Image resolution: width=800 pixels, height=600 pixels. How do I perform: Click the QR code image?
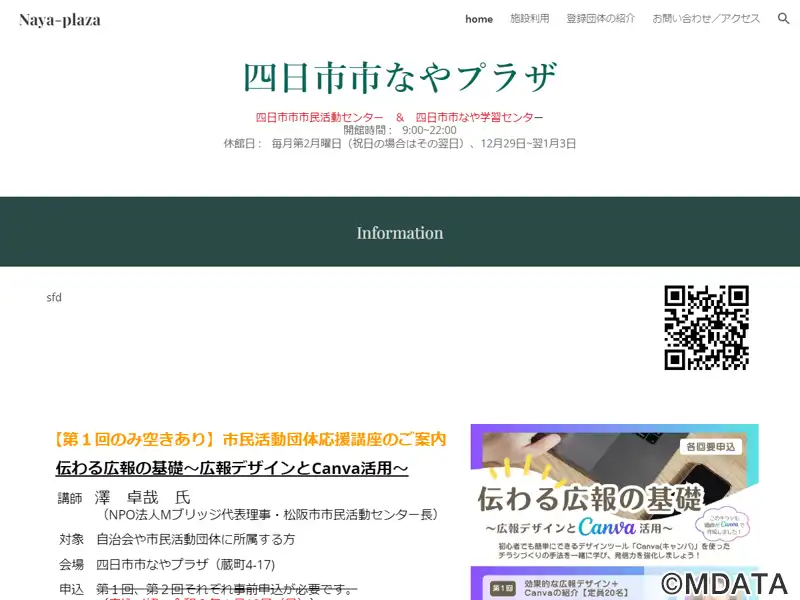pyautogui.click(x=706, y=328)
